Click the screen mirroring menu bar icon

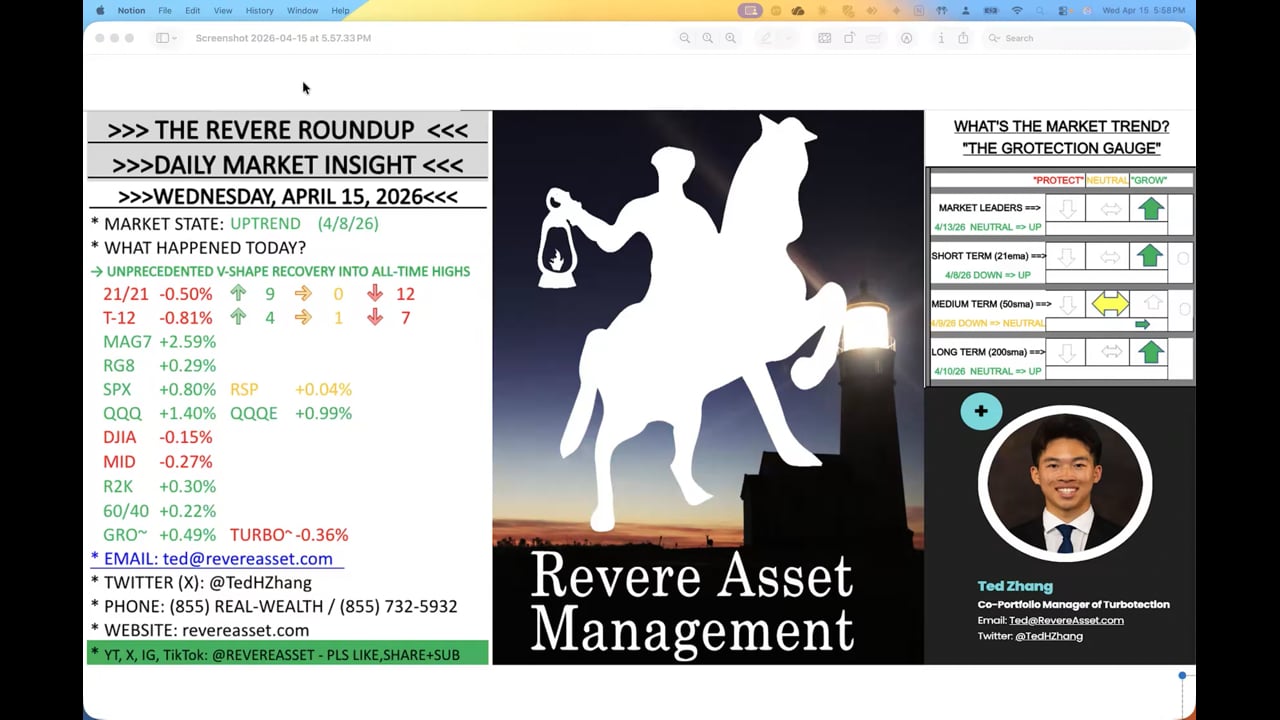click(750, 11)
